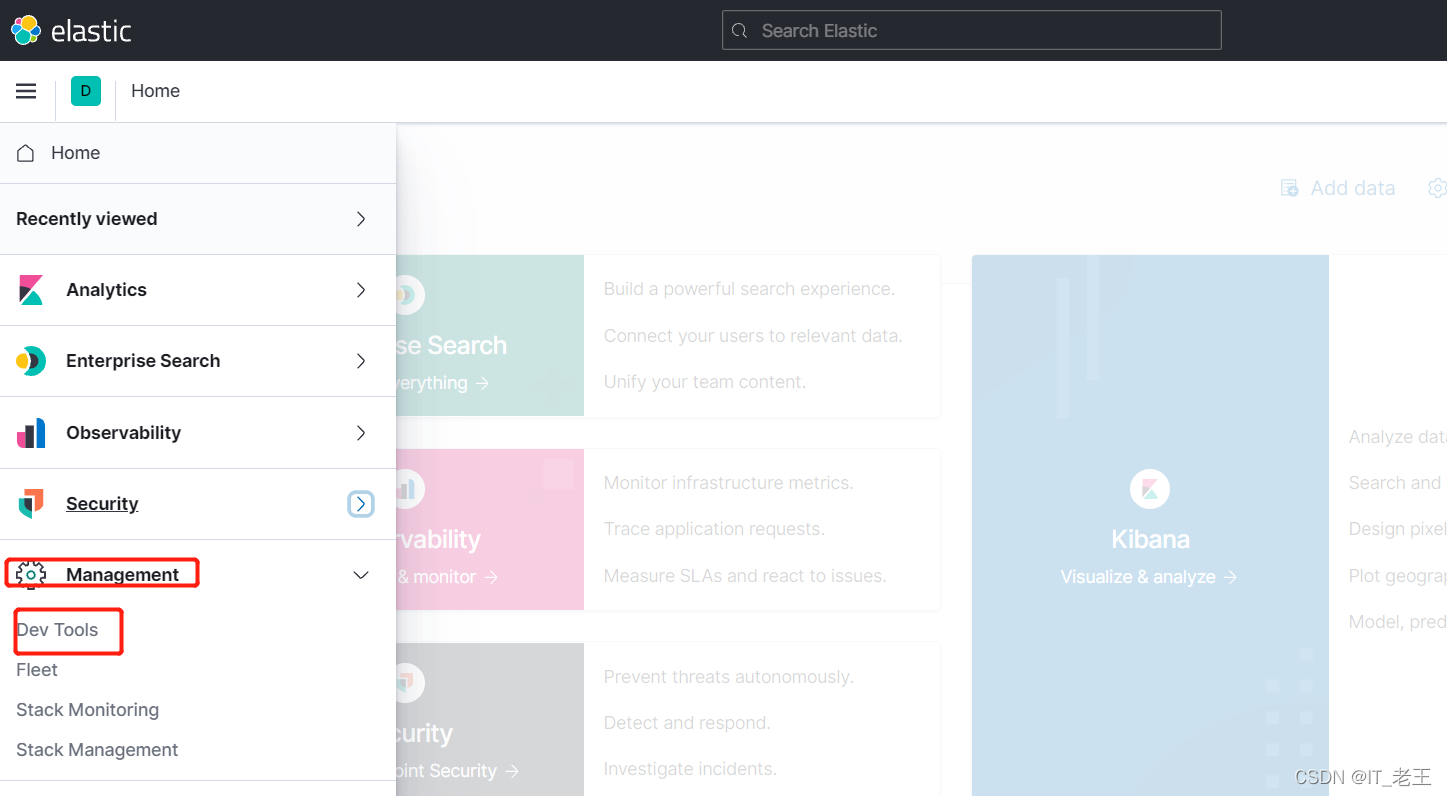This screenshot has height=796, width=1447.
Task: Open Stack Management link
Action: [x=97, y=750]
